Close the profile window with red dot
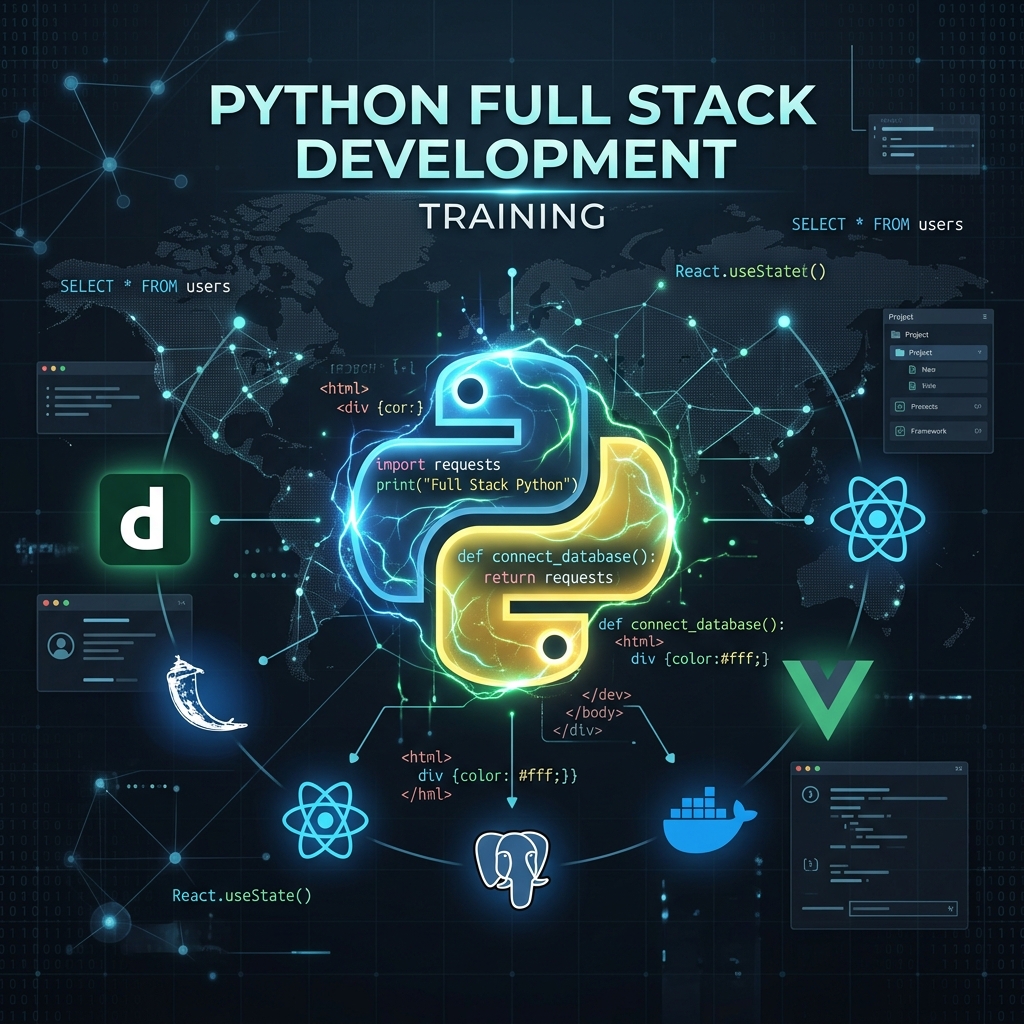 [46, 603]
